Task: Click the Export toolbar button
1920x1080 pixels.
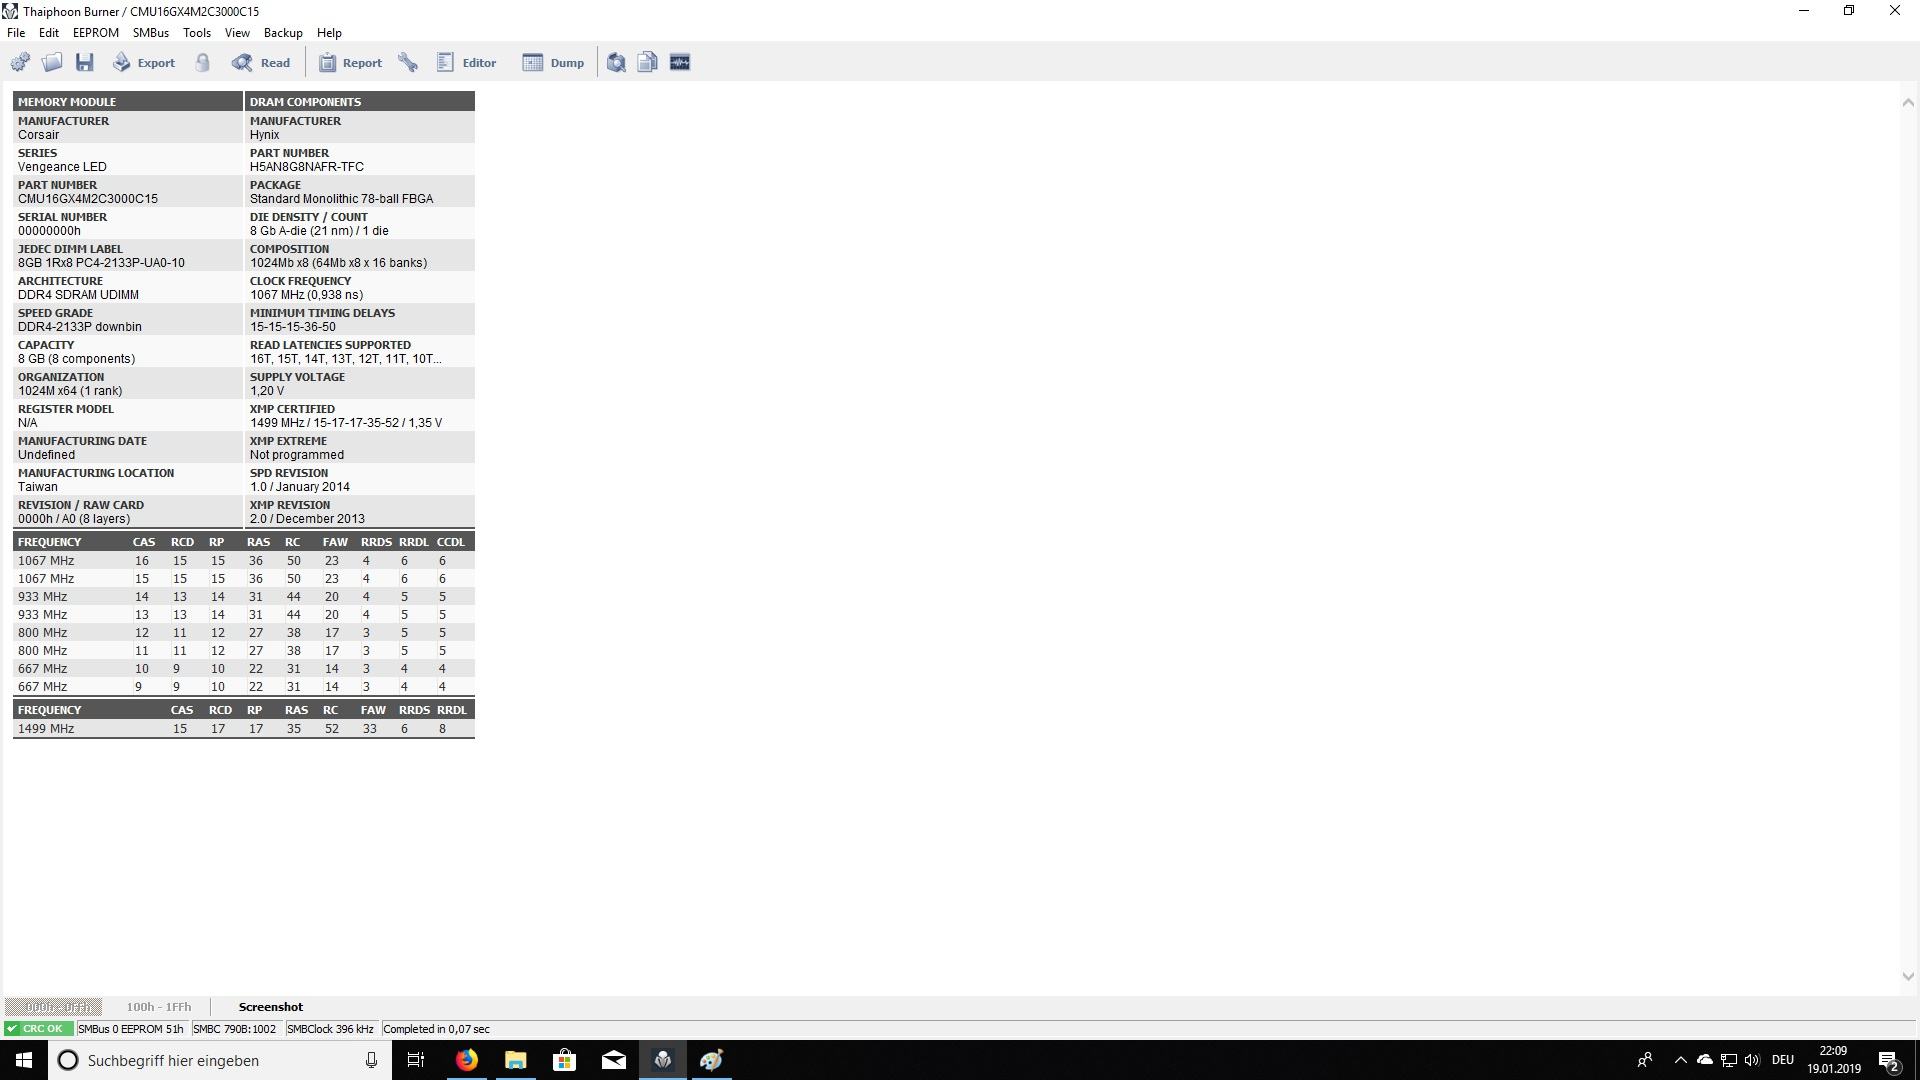Action: pyautogui.click(x=144, y=63)
